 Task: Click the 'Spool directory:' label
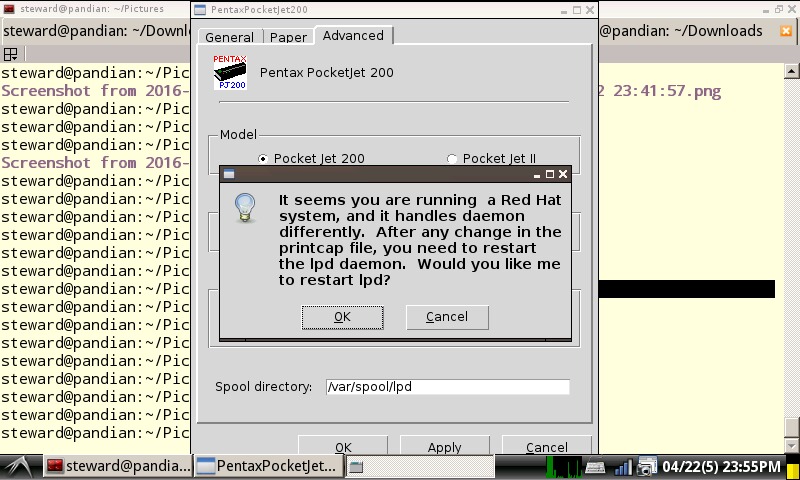pyautogui.click(x=263, y=387)
